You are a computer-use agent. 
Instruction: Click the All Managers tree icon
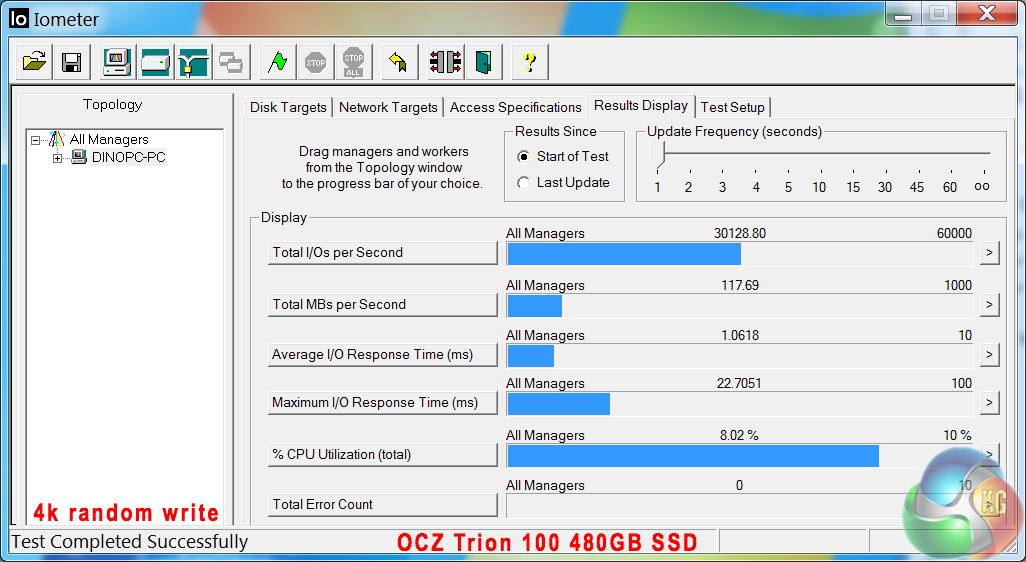point(57,139)
